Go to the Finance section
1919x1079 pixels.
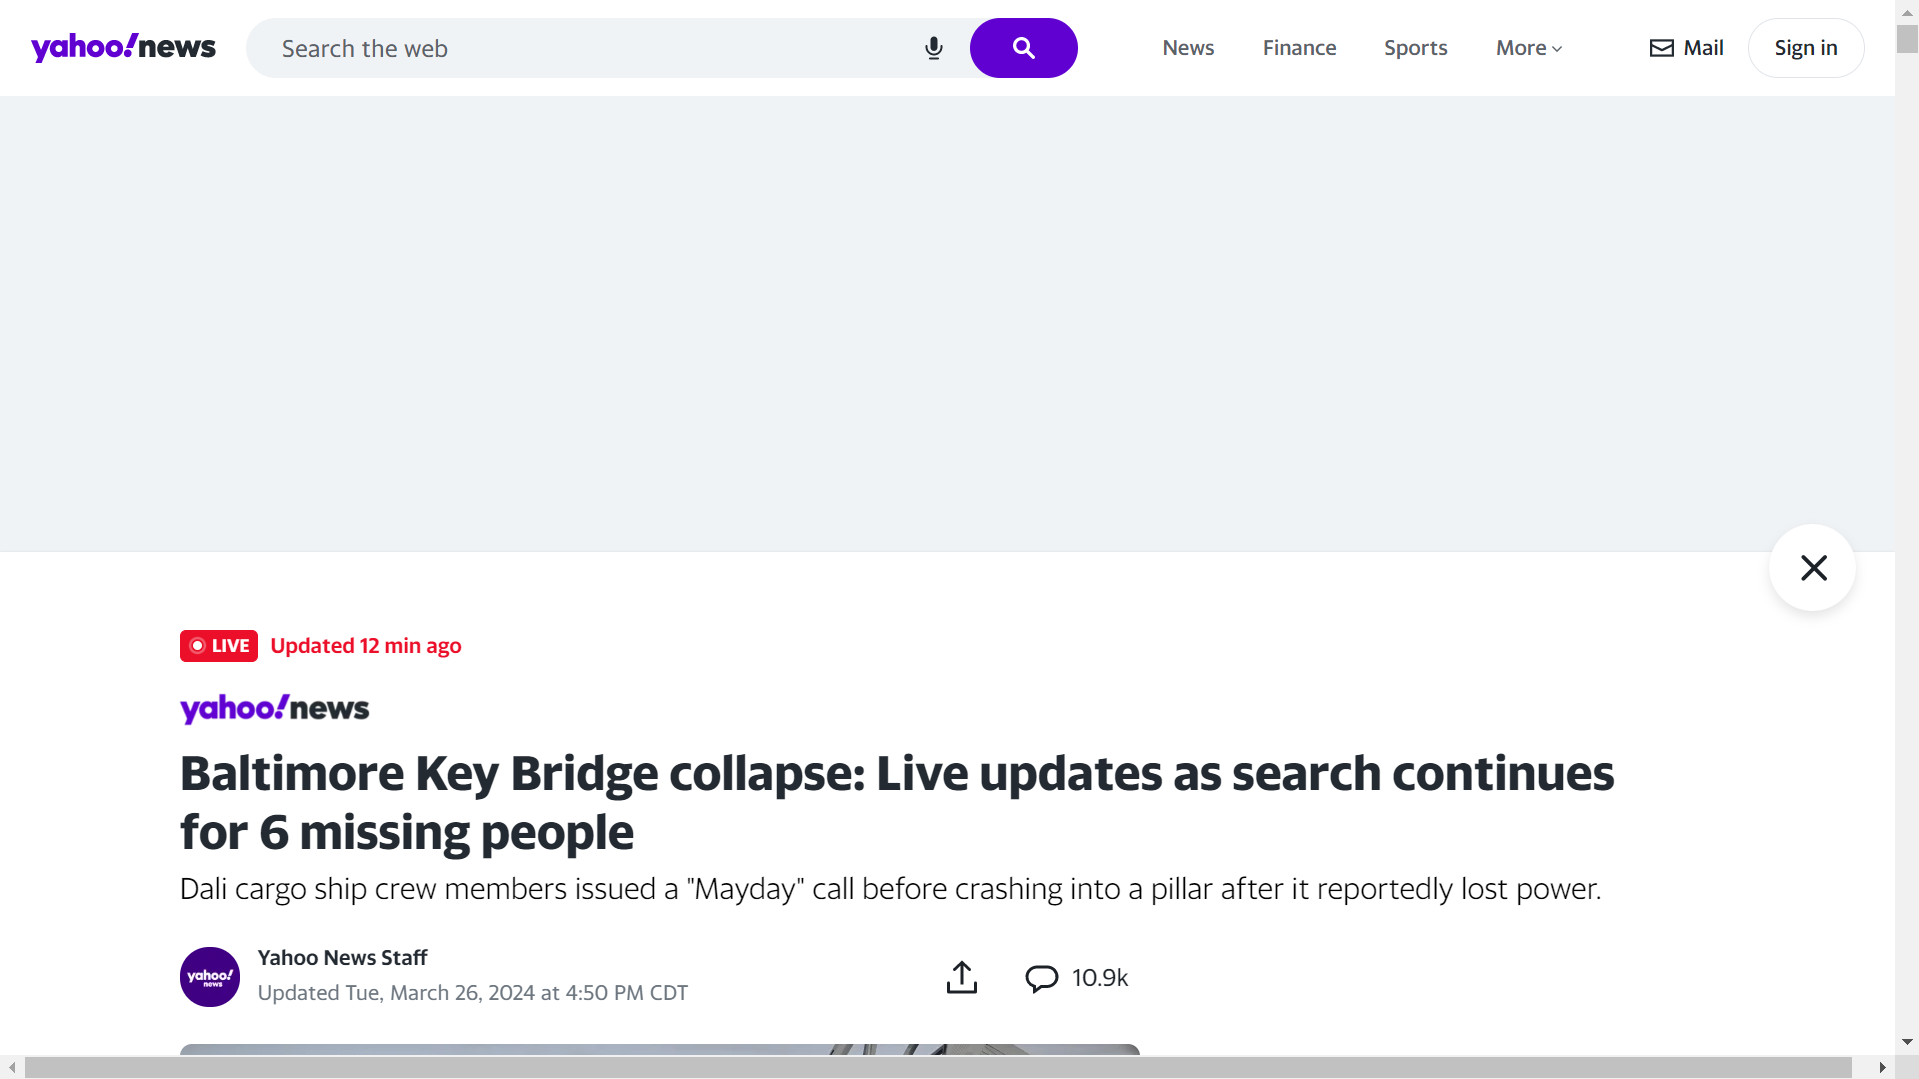pos(1299,48)
